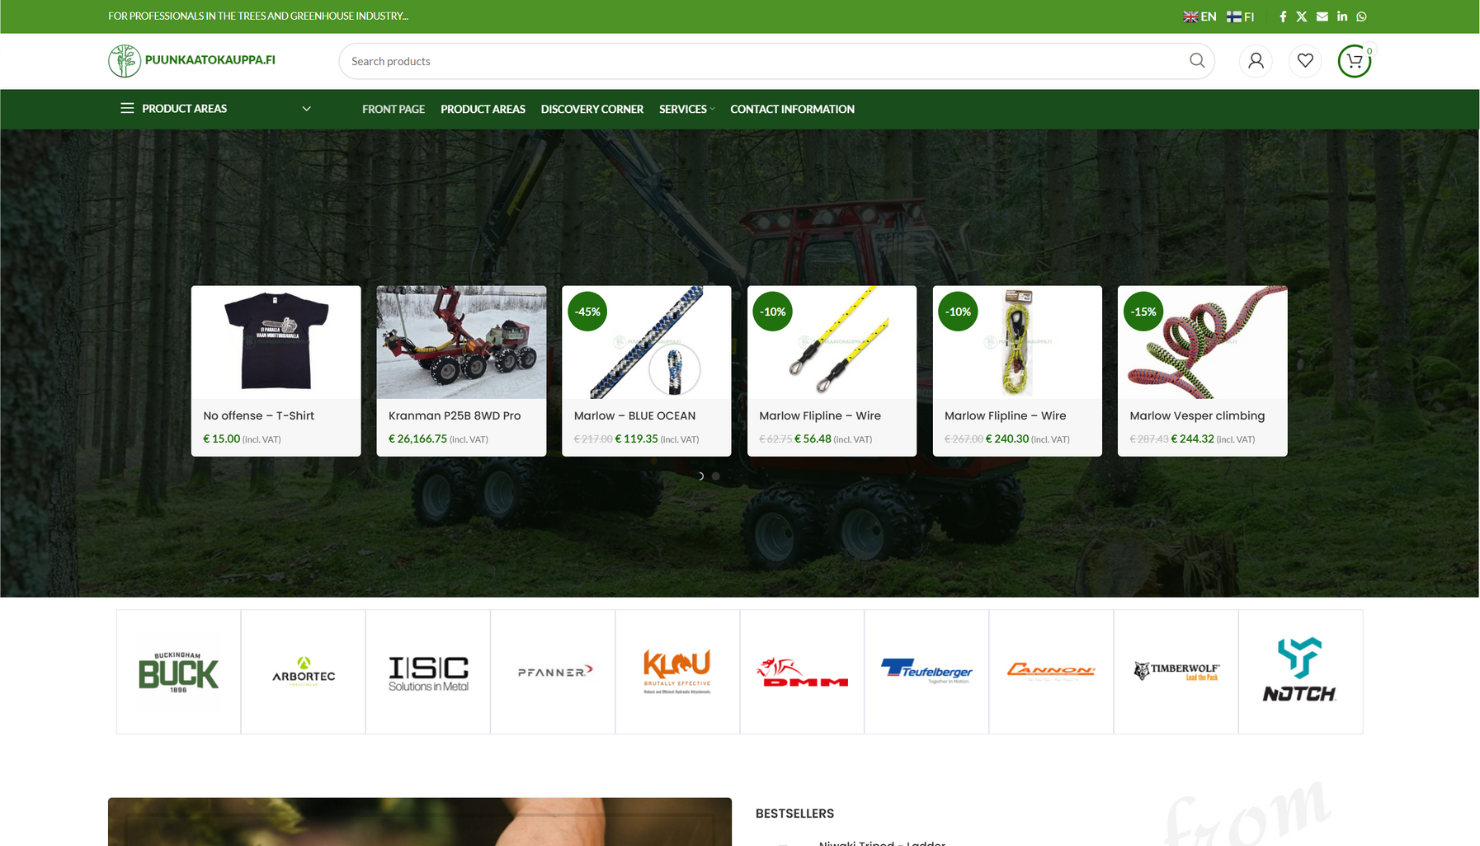1480x846 pixels.
Task: Click the WhatsApp icon
Action: (1361, 17)
